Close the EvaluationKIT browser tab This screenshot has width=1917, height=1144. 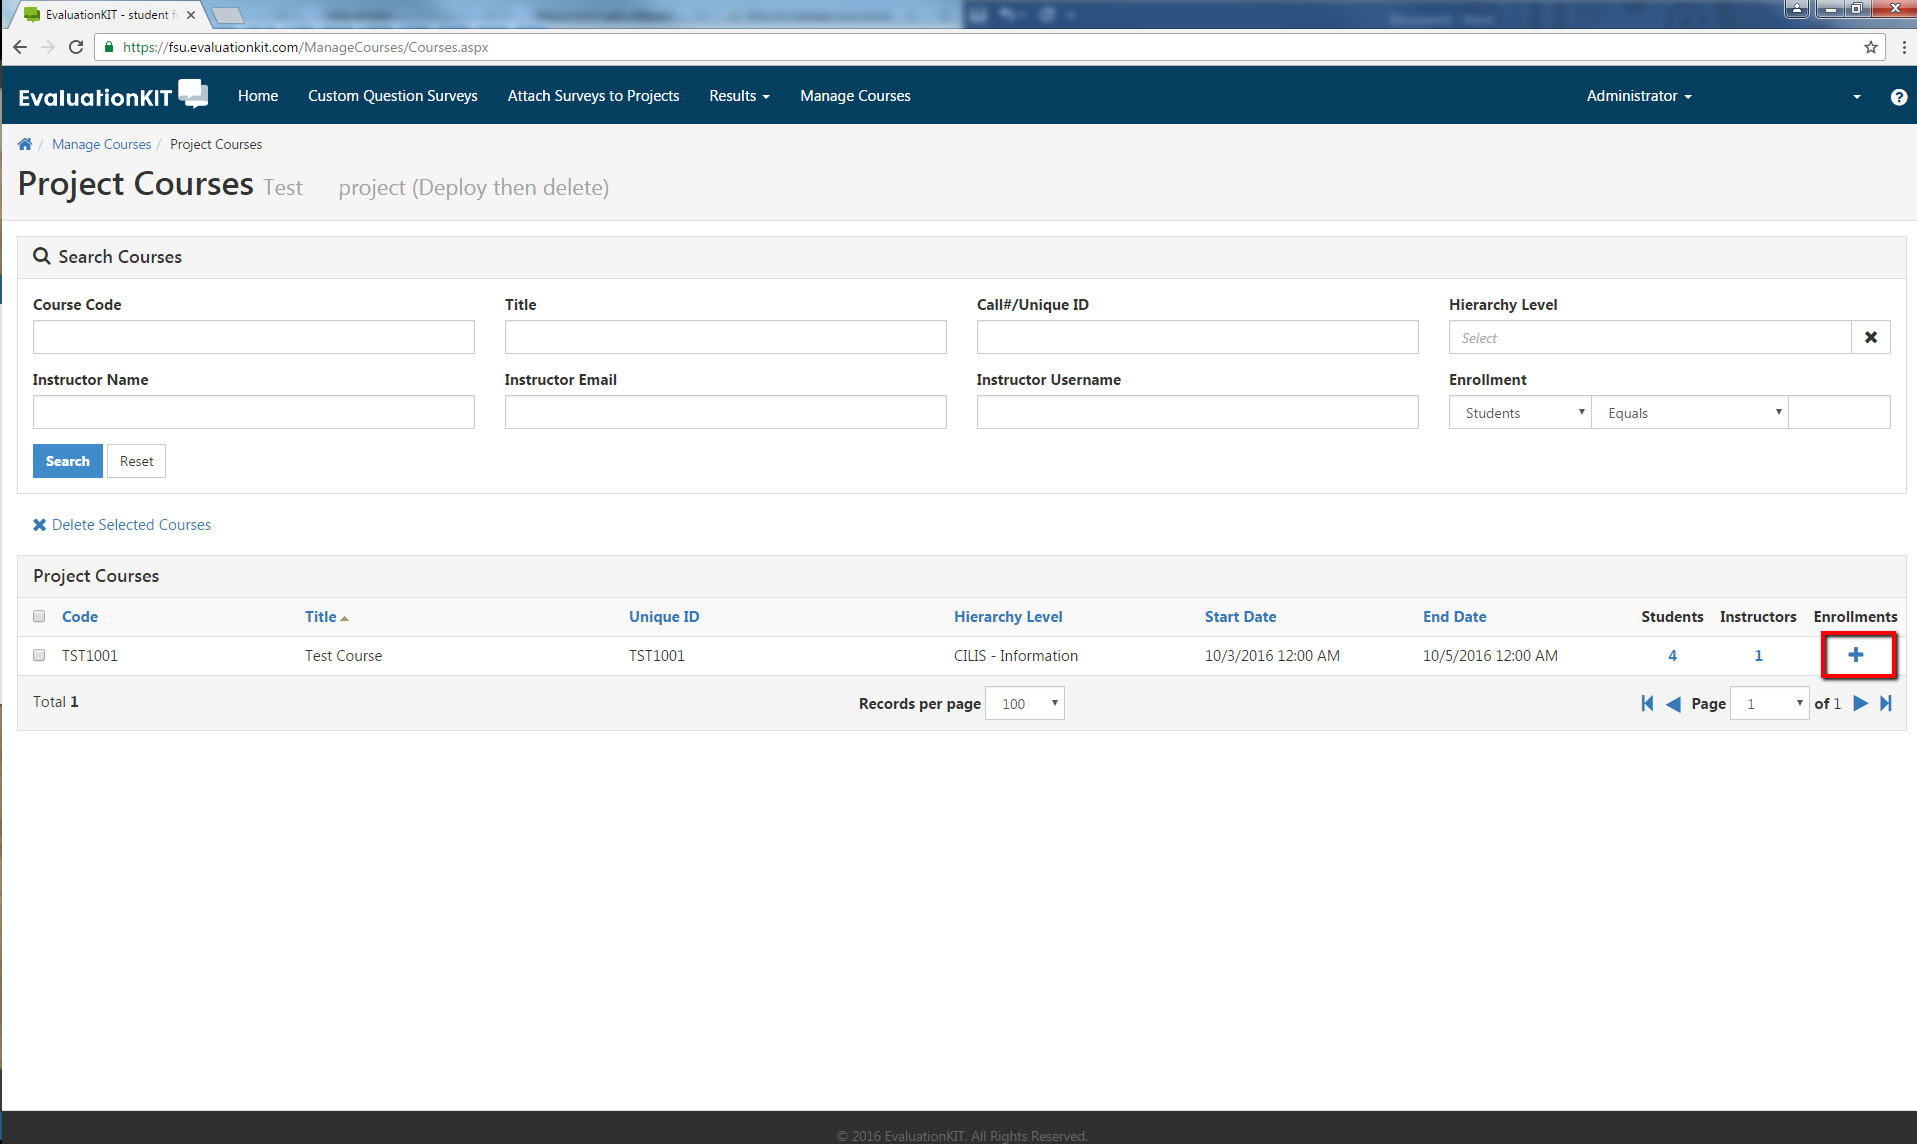(191, 15)
